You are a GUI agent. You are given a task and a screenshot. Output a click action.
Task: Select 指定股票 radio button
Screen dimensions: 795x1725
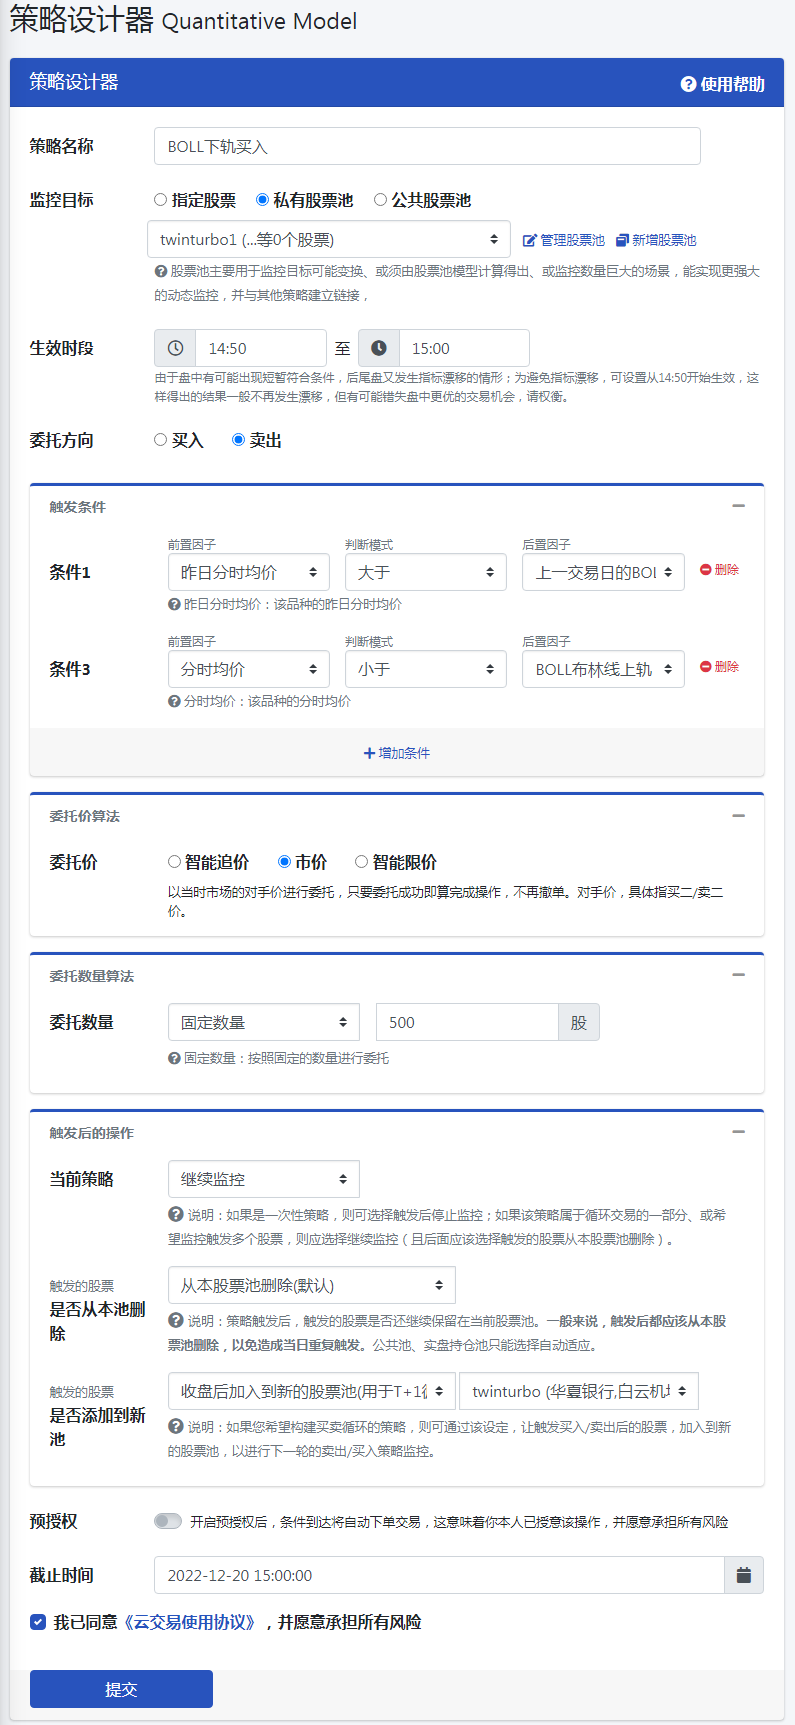pyautogui.click(x=160, y=200)
